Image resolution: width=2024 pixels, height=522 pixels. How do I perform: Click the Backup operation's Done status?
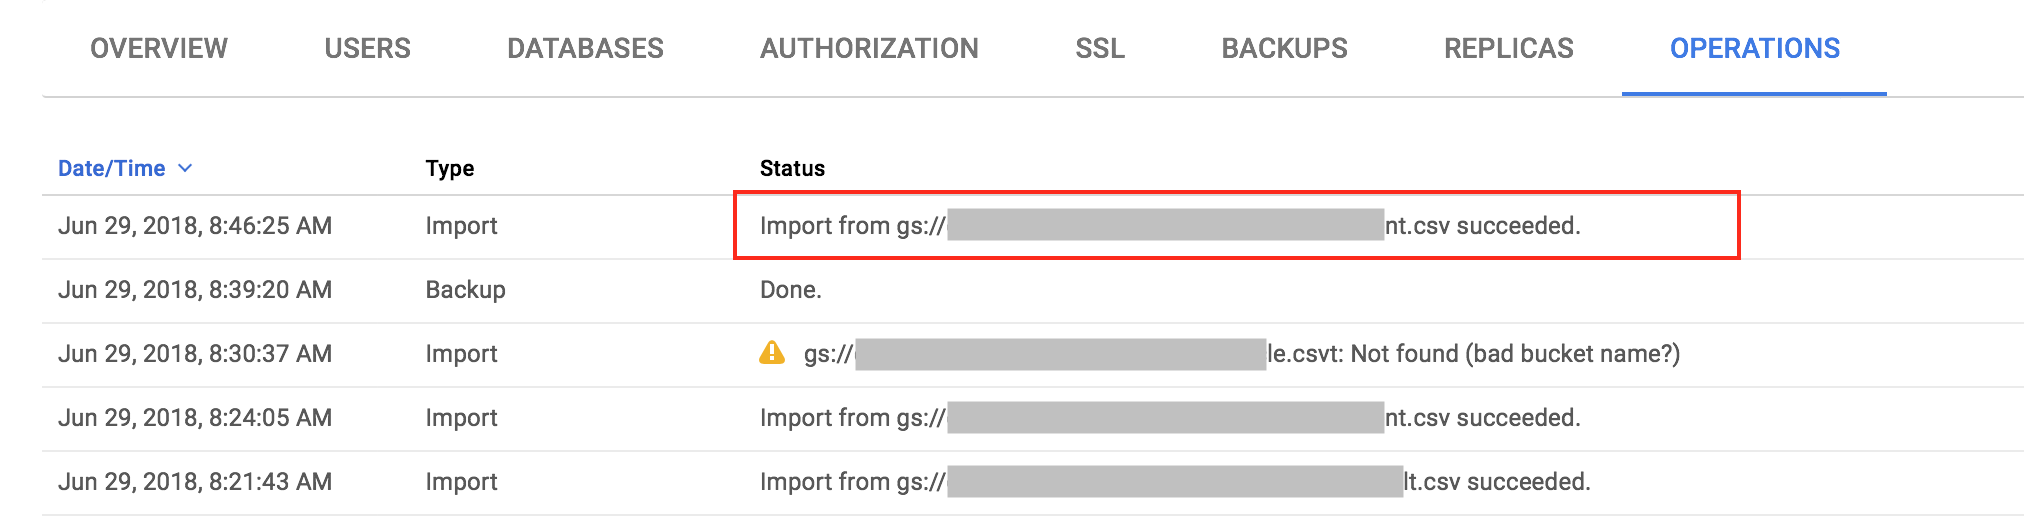click(x=791, y=290)
